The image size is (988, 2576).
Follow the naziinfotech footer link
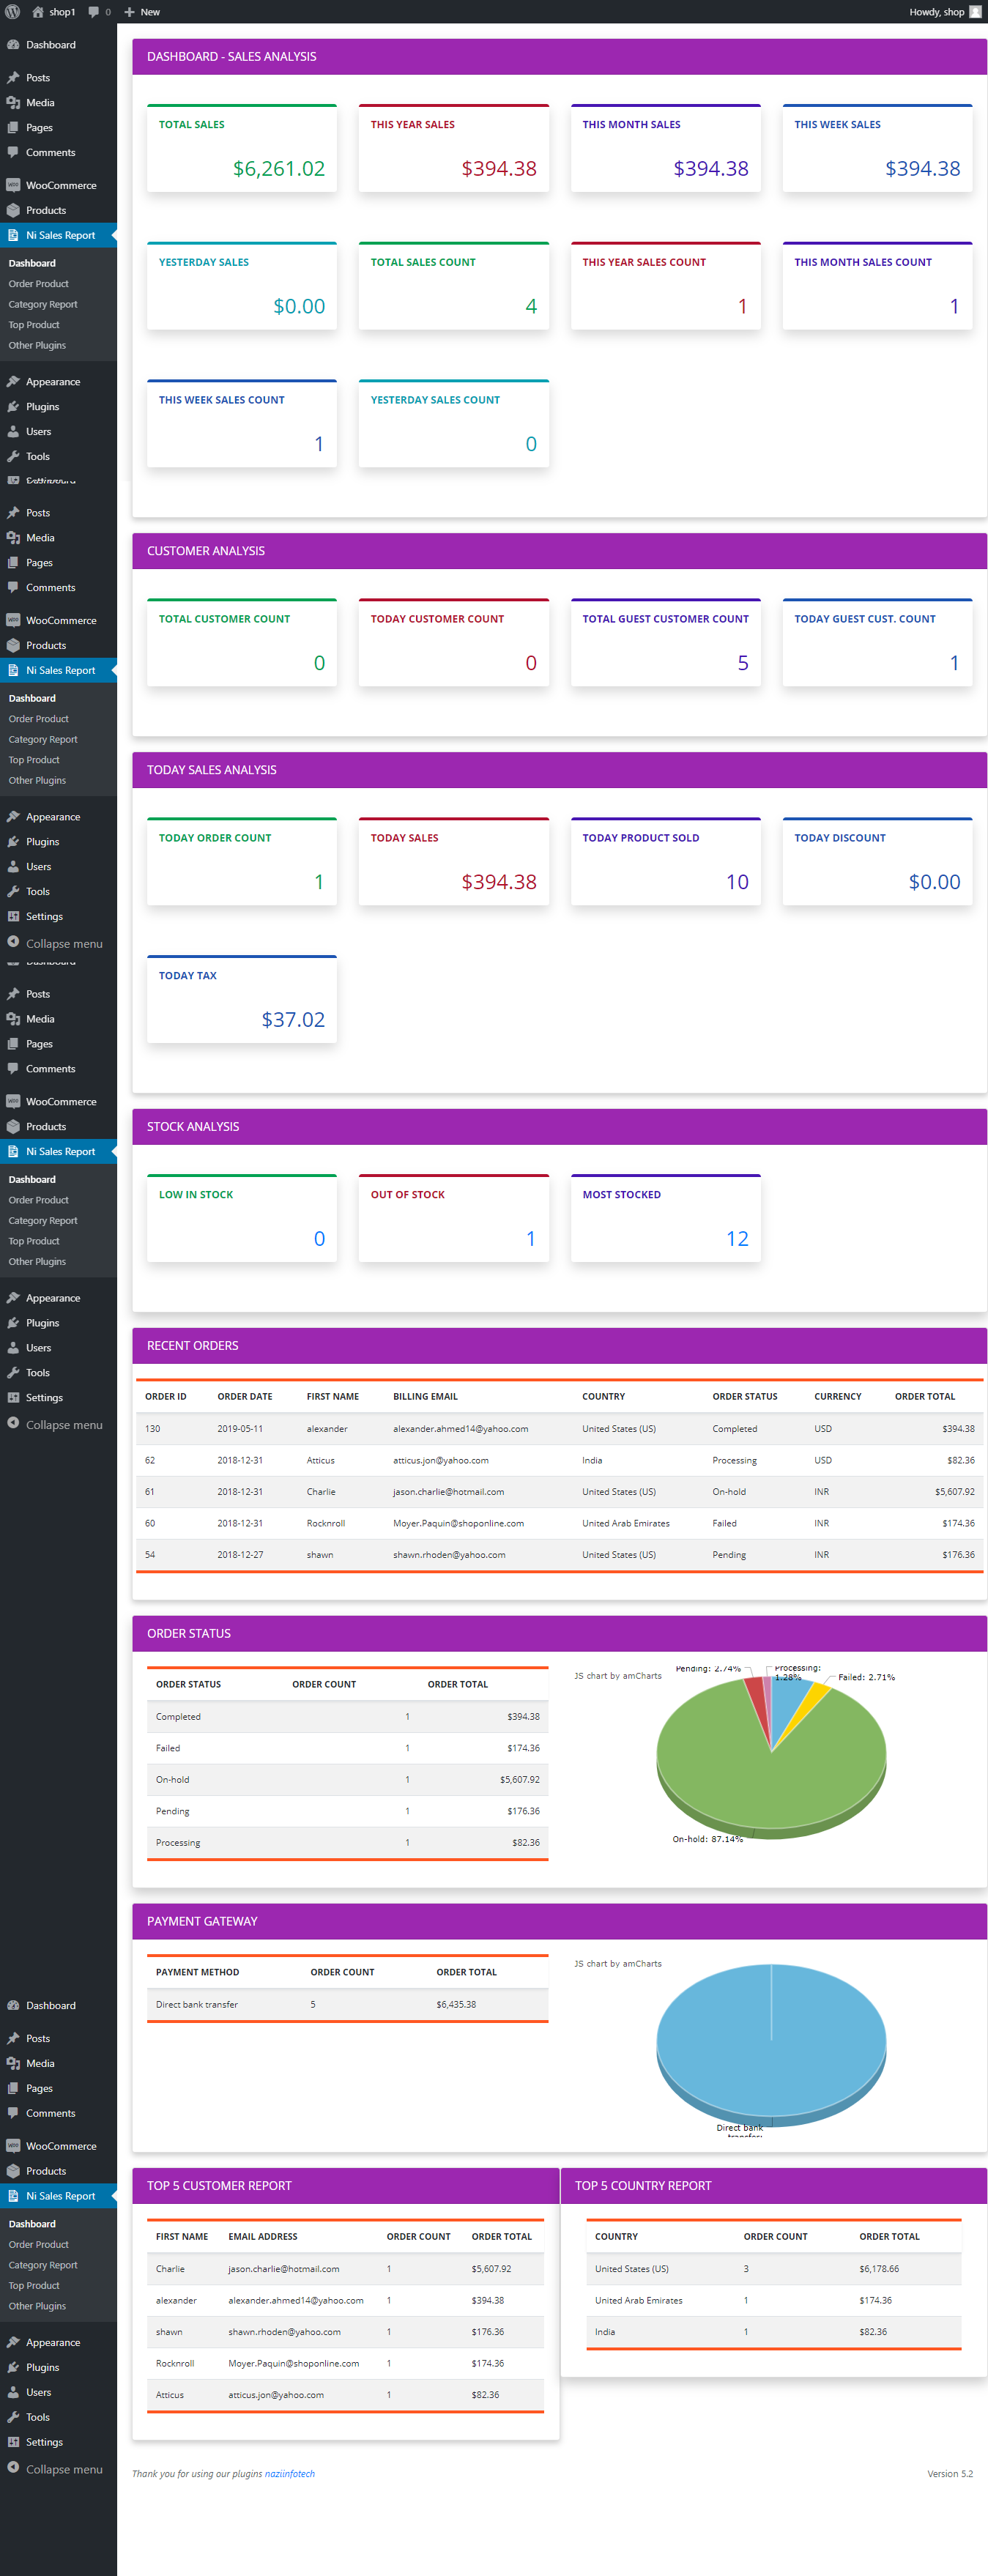coord(289,2473)
